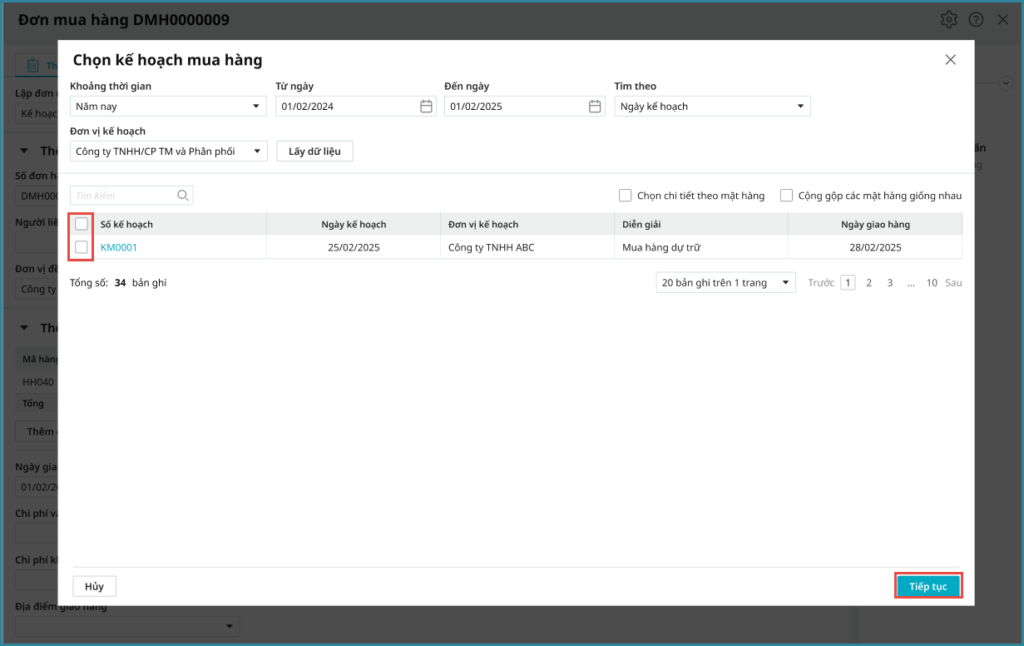Tick the select-all checkbox in table header
The image size is (1024, 646).
coord(82,224)
